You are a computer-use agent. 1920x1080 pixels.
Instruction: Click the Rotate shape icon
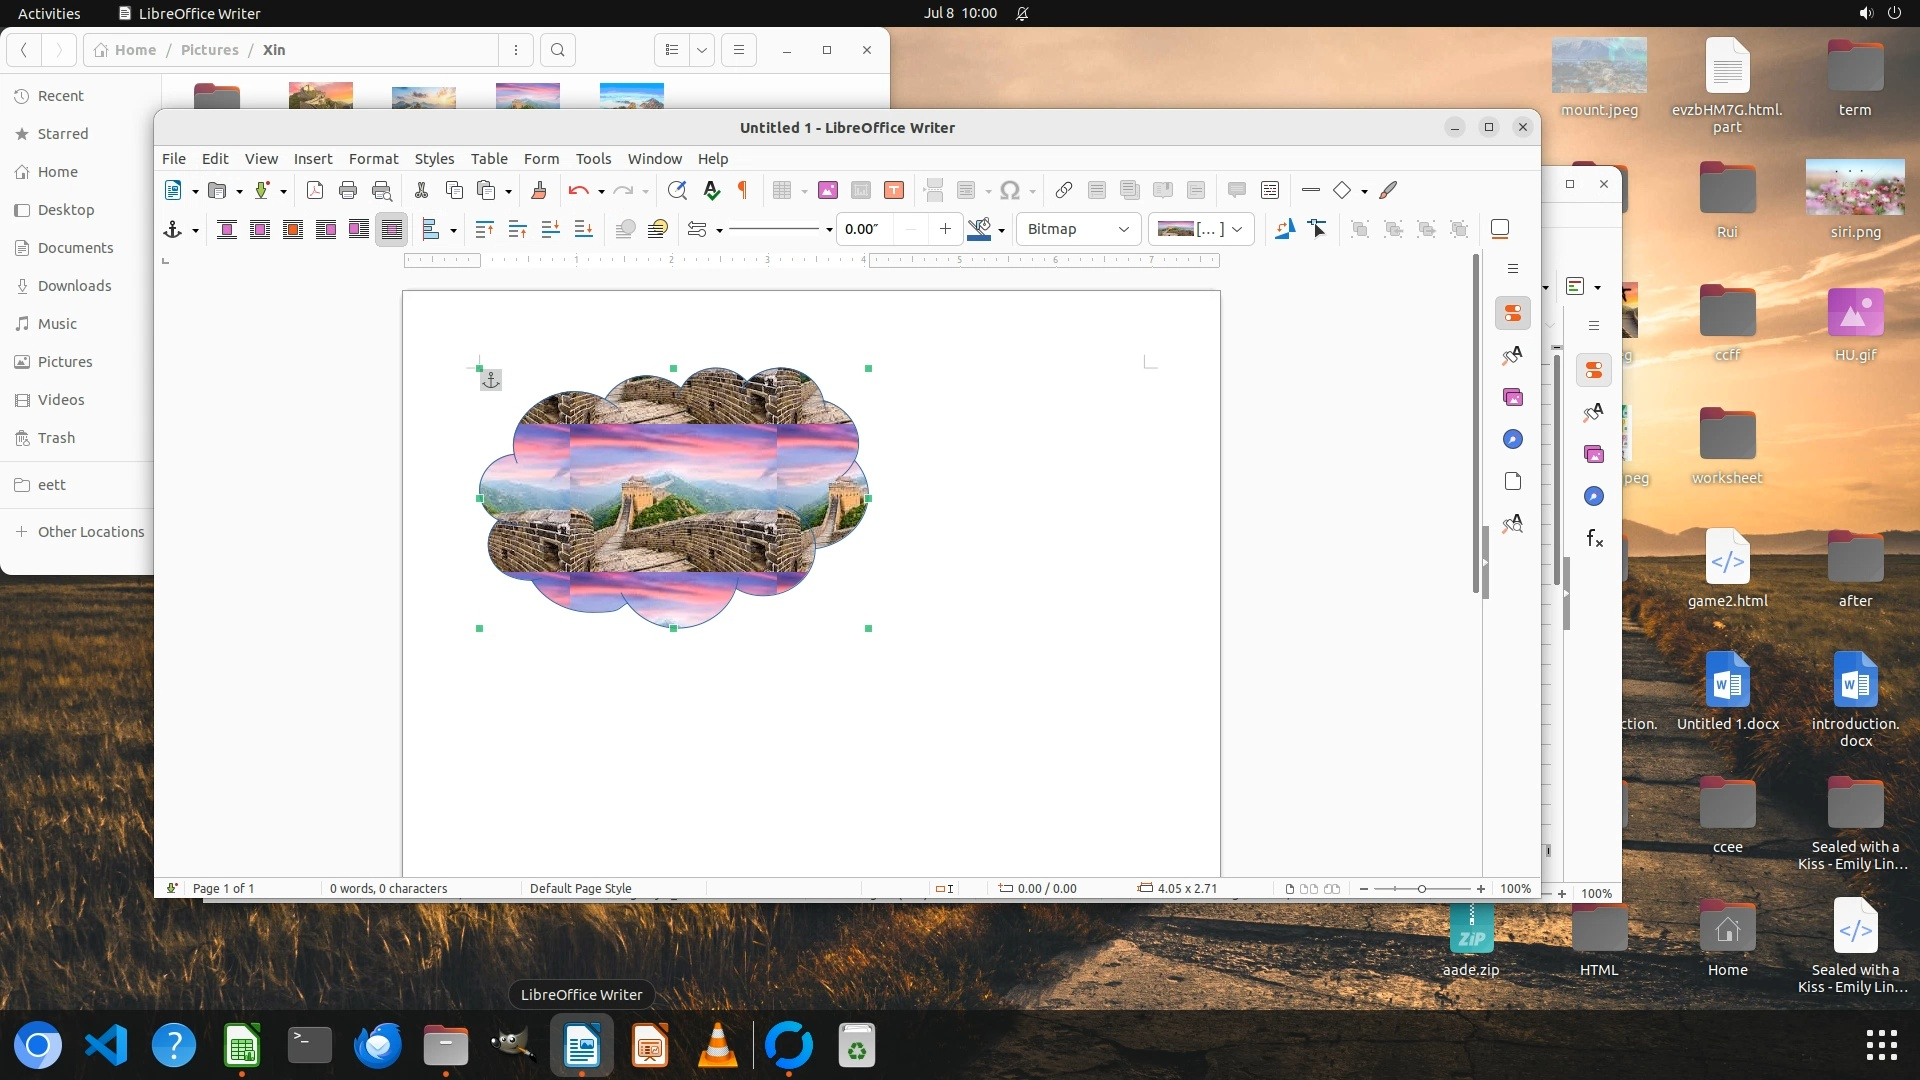[x=1285, y=229]
